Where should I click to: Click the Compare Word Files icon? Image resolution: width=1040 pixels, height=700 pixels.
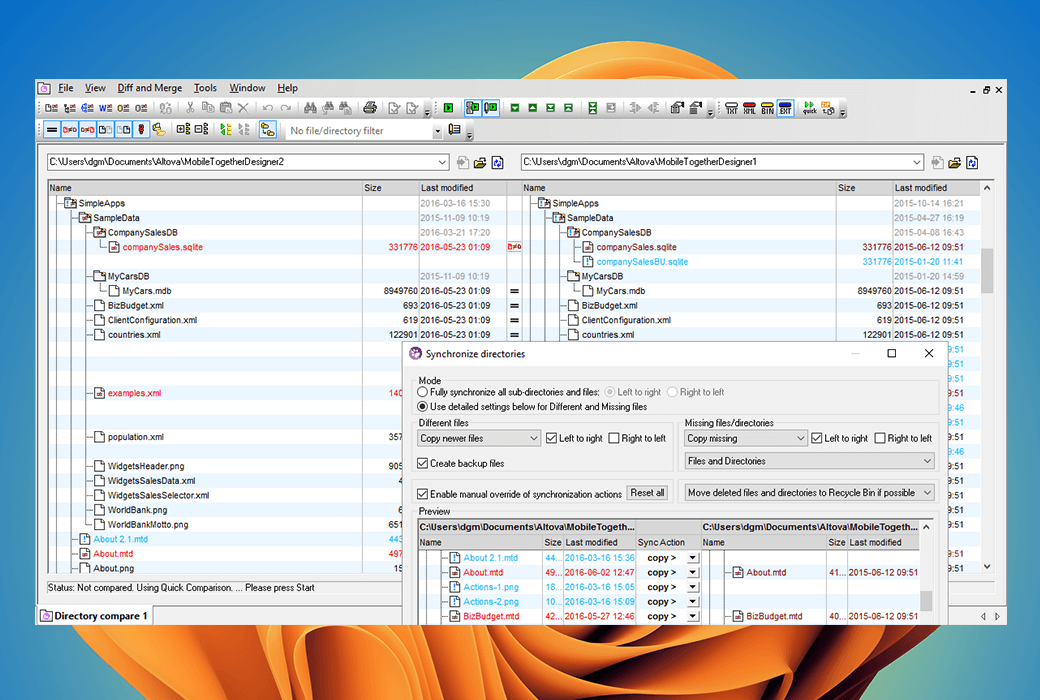click(x=105, y=108)
